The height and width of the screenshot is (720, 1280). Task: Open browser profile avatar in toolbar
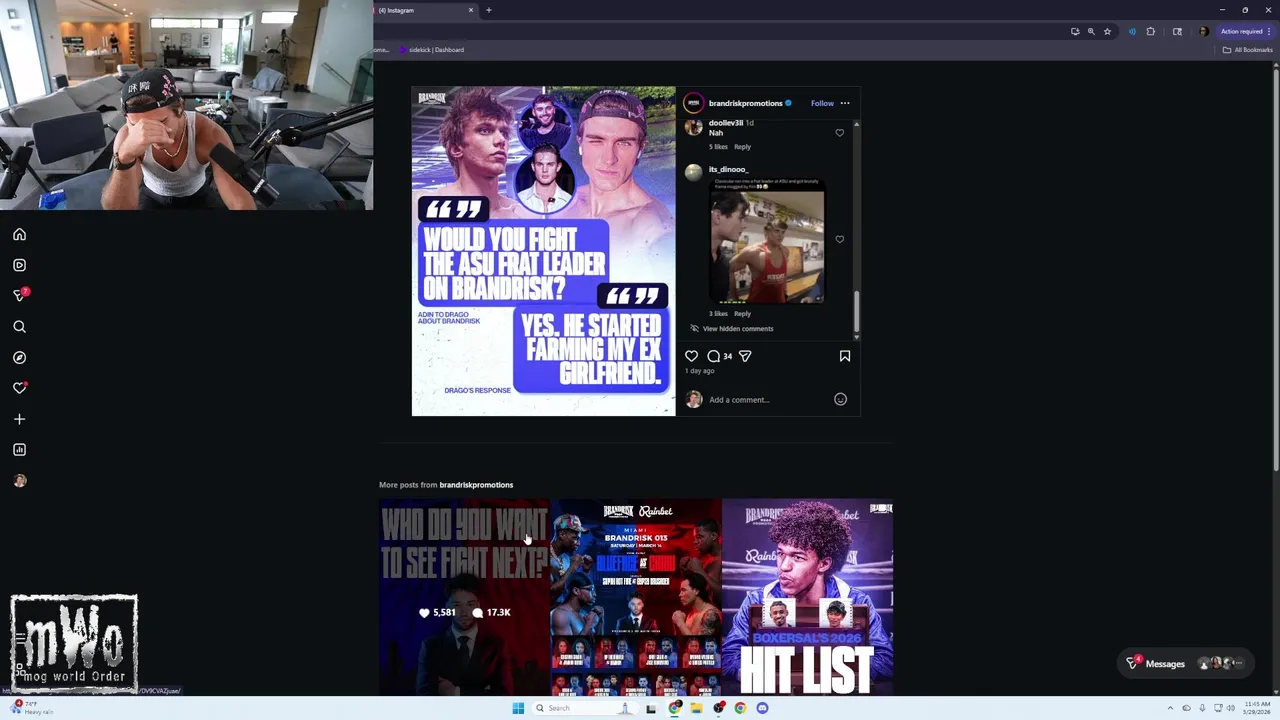point(1203,31)
